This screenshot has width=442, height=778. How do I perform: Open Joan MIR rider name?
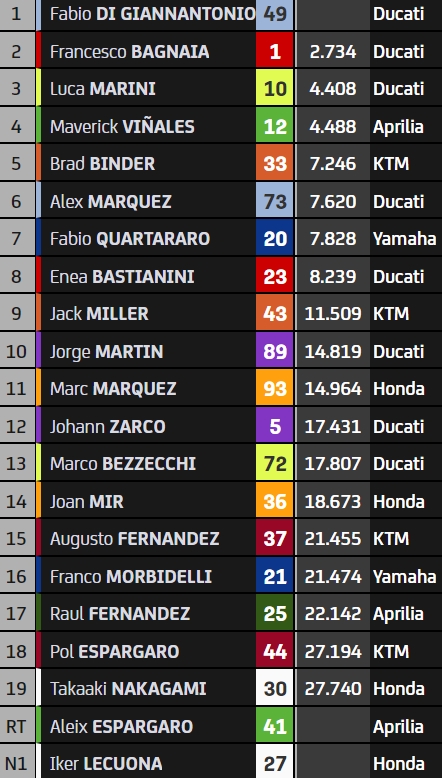click(87, 501)
